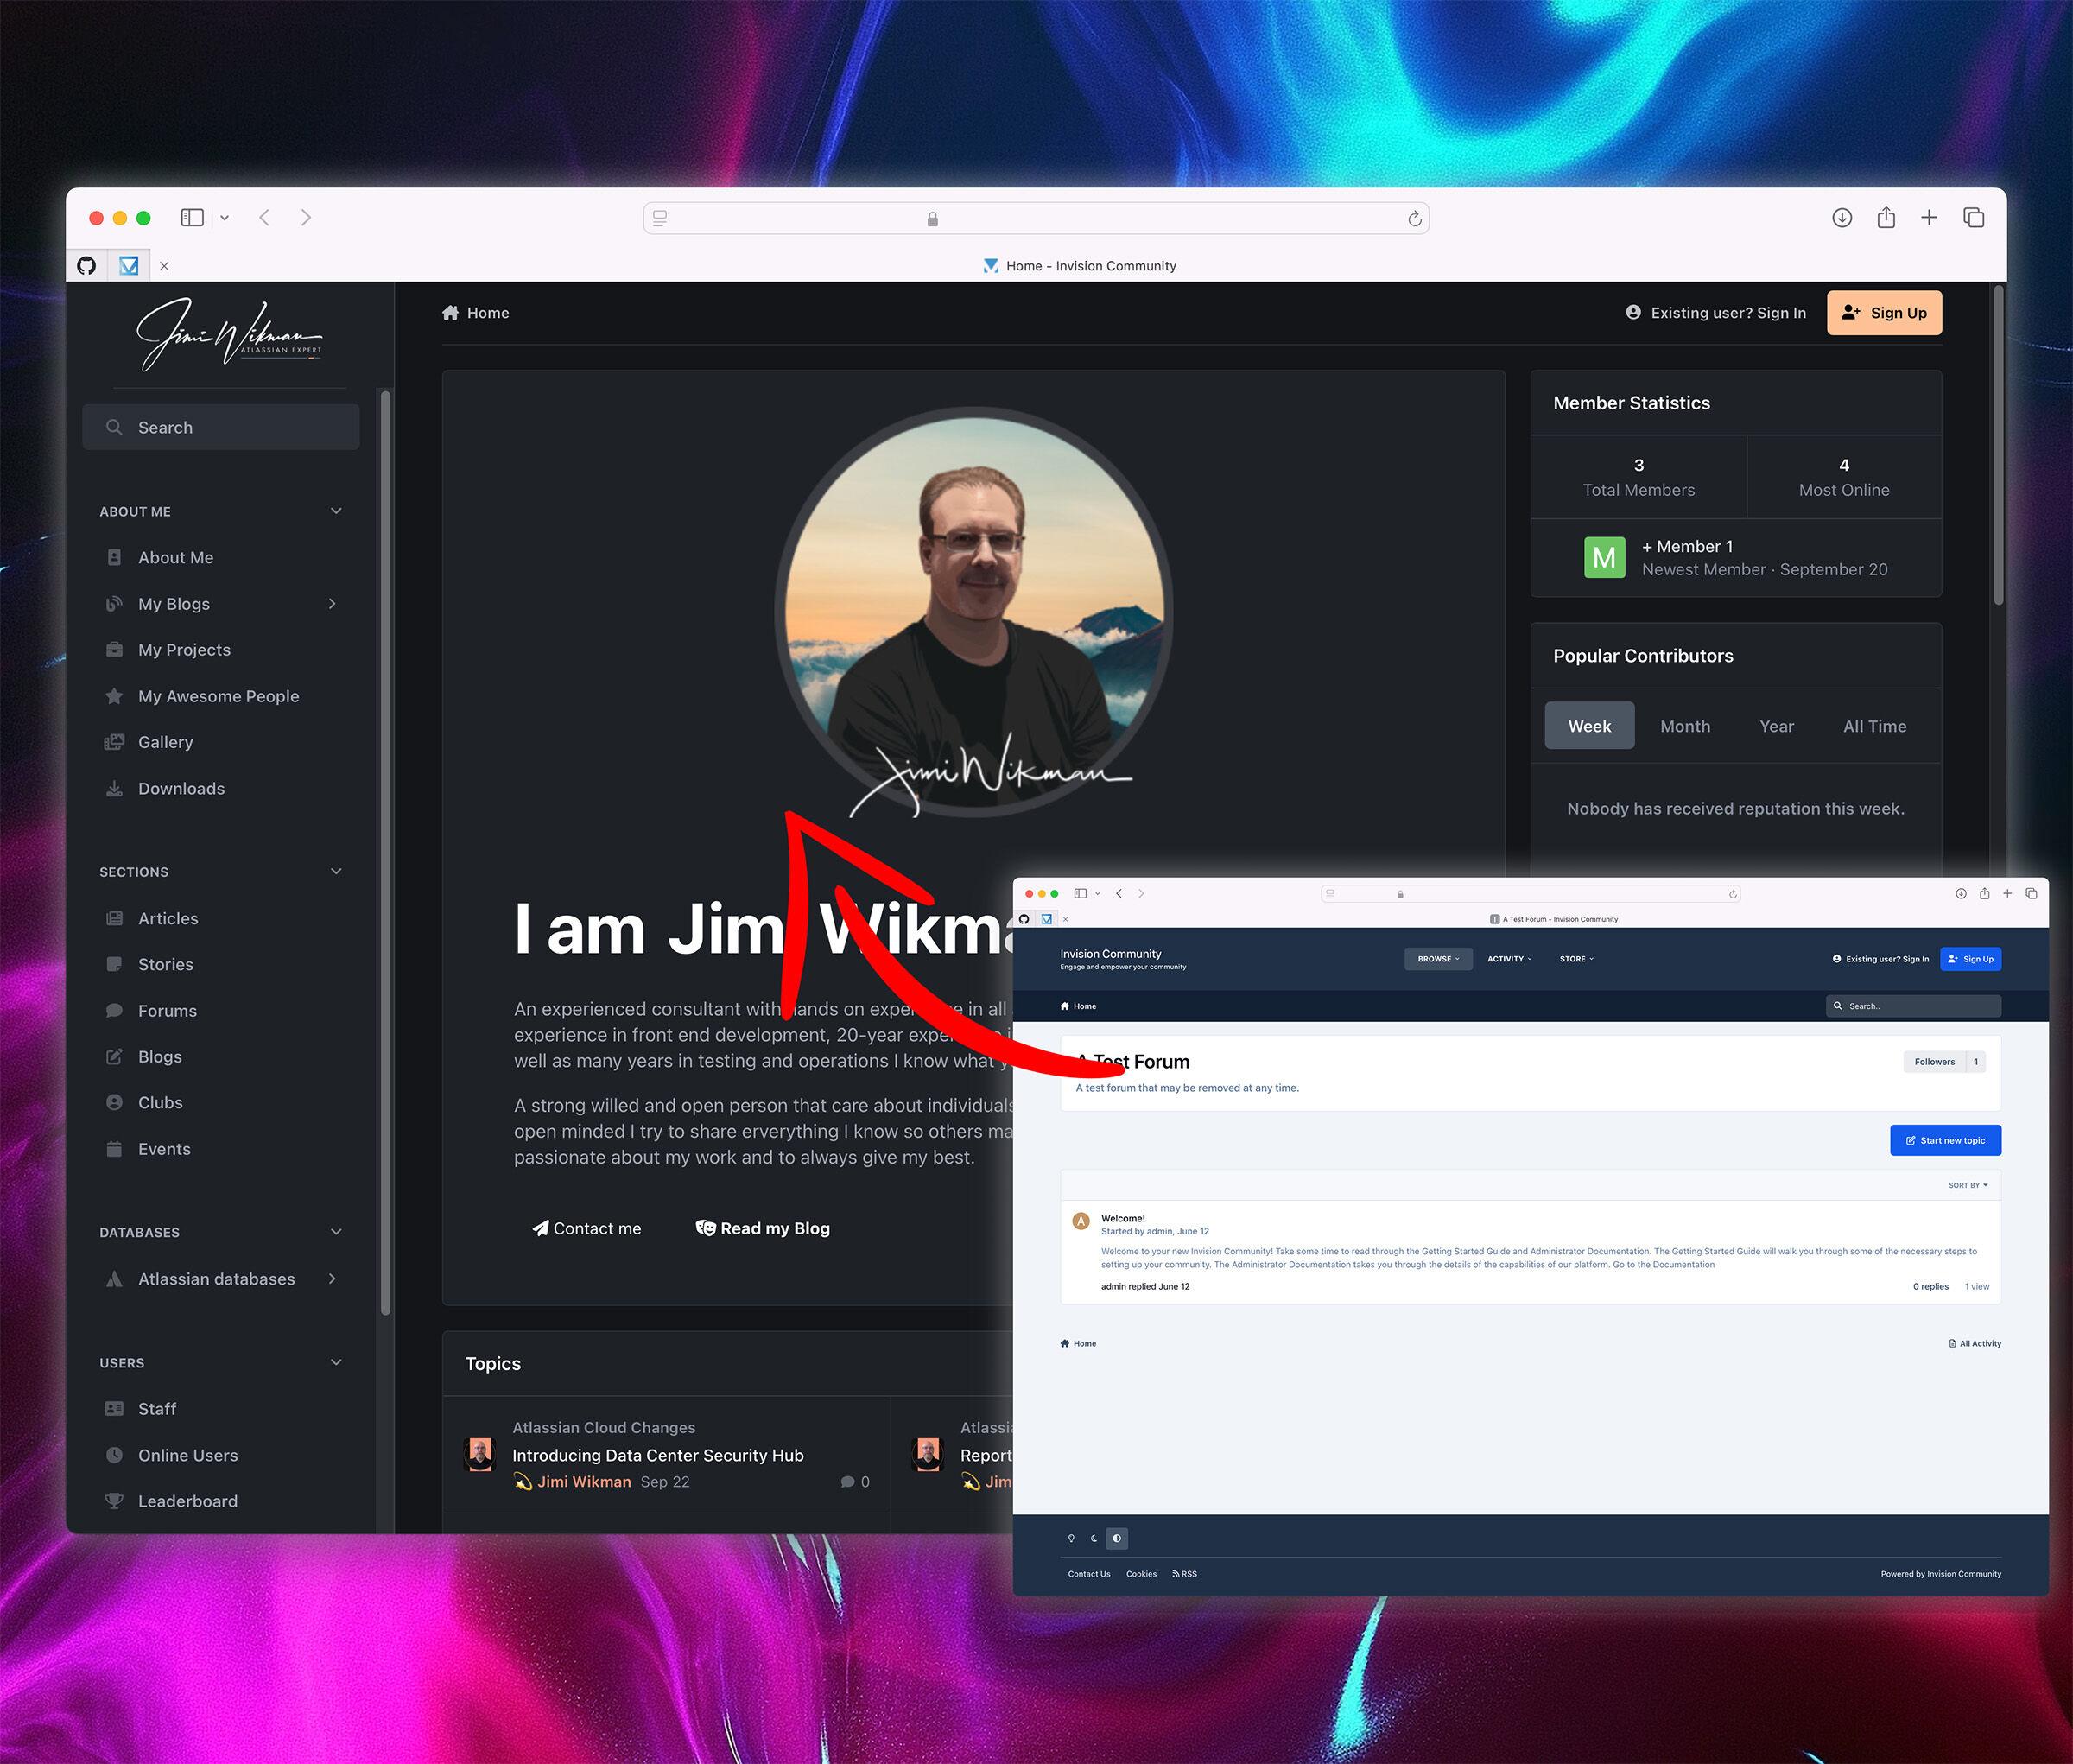Select the Forums icon in the sidebar
The image size is (2073, 1764).
coord(115,1010)
